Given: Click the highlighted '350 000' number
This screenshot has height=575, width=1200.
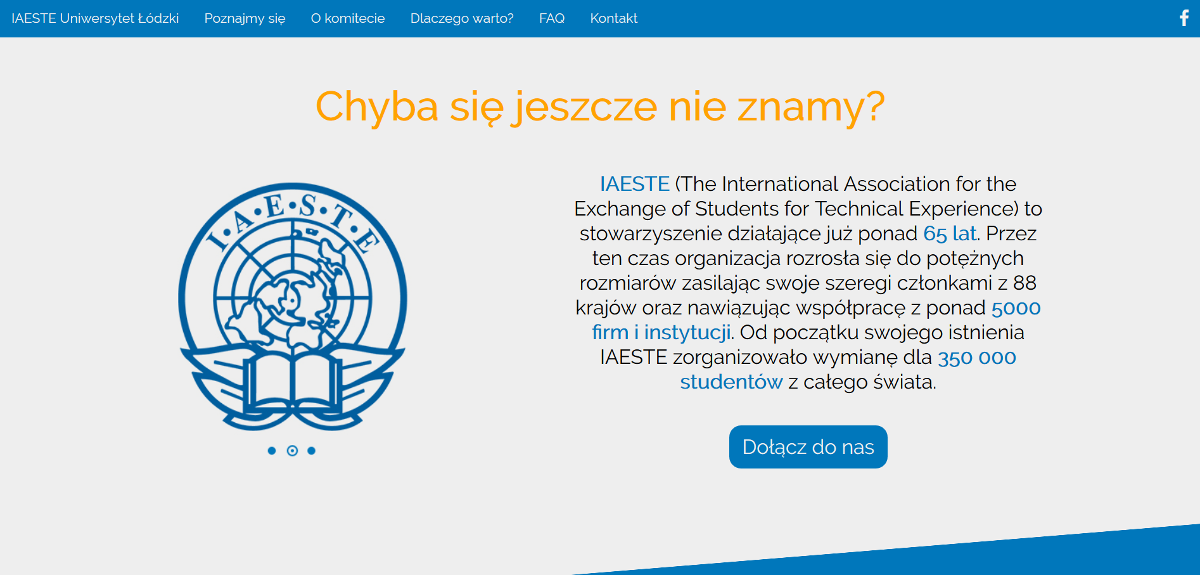Looking at the screenshot, I should tap(977, 357).
